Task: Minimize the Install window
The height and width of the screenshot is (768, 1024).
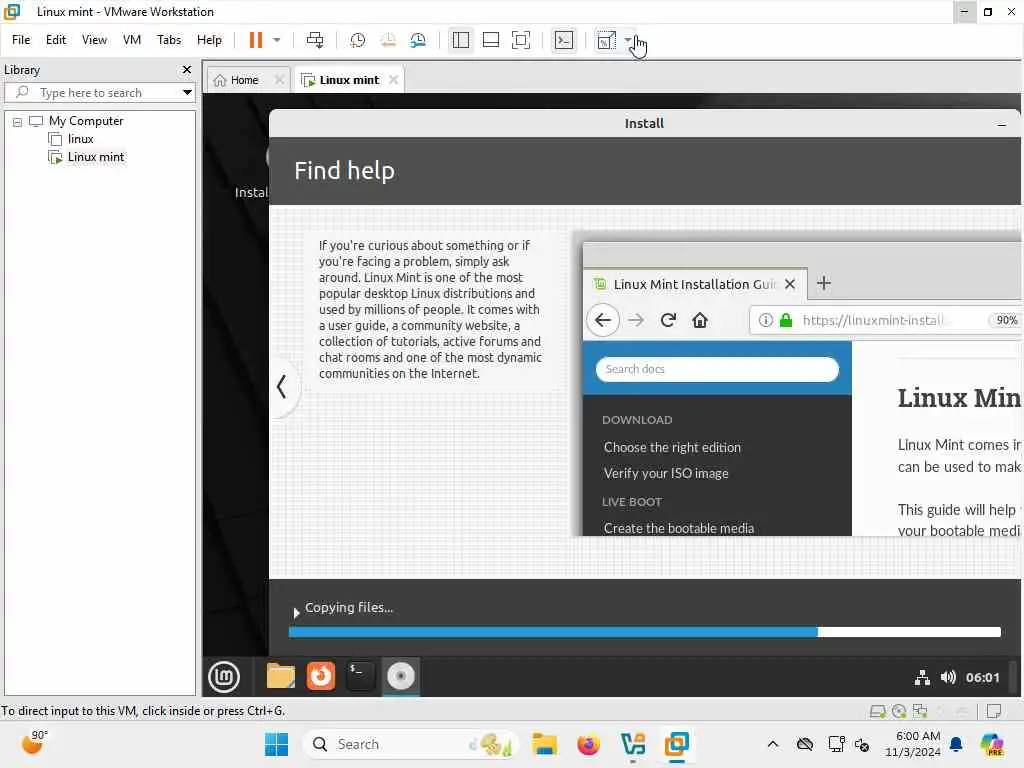Action: click(1002, 124)
